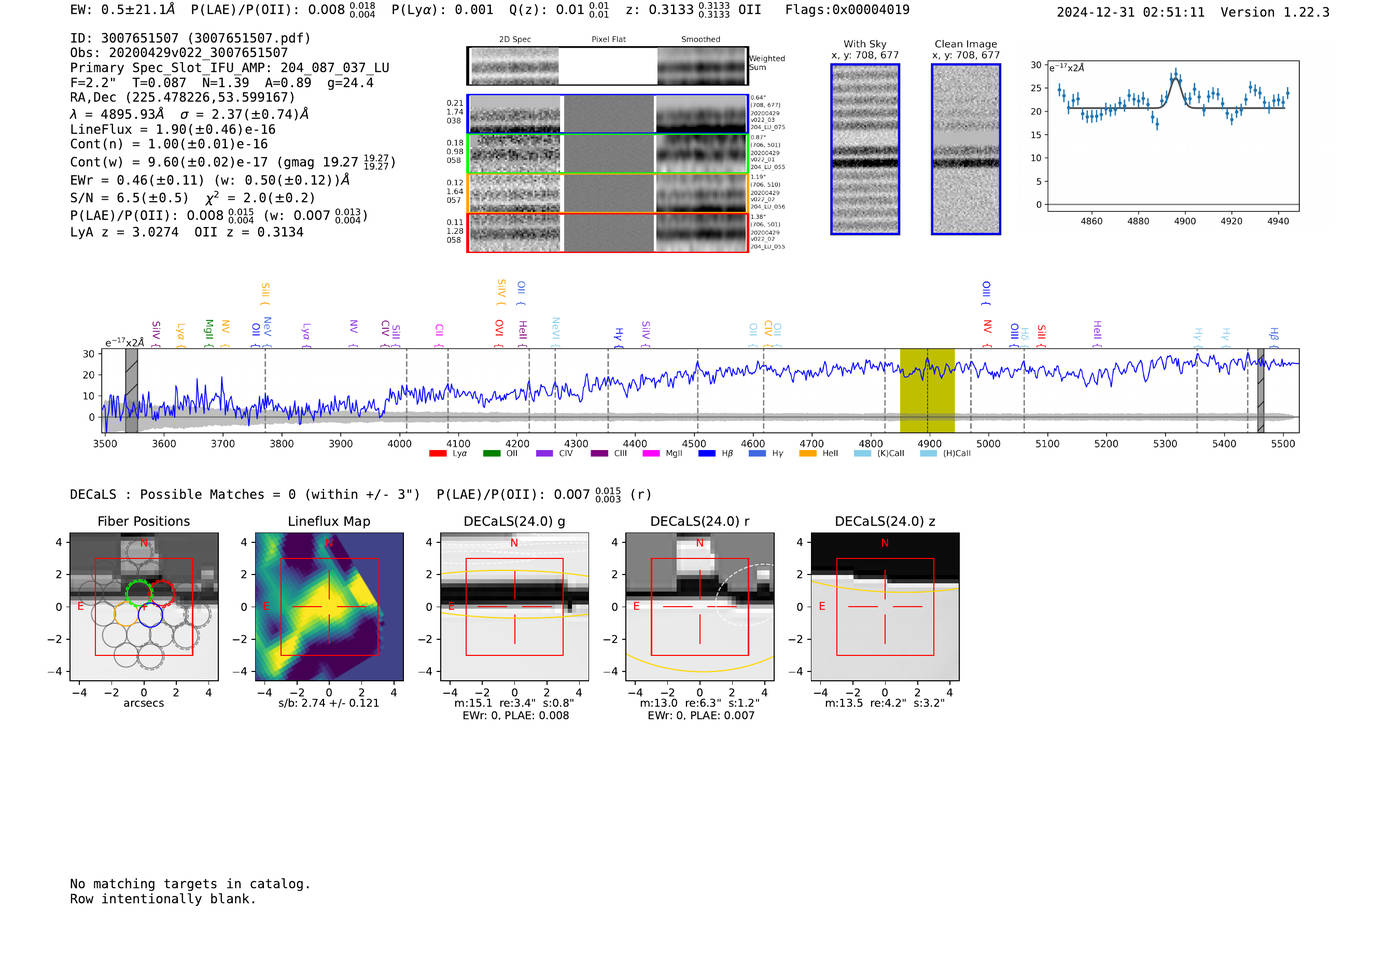Click the 'ID: 3007651507 (3007651507.pdf)' line
The image size is (1400, 953).
[x=190, y=38]
